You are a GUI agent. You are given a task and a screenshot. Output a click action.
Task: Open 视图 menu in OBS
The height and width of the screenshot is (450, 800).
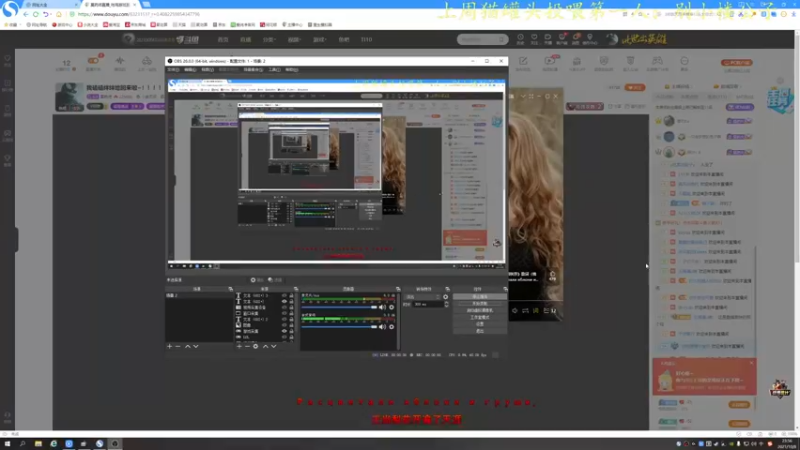(x=207, y=69)
